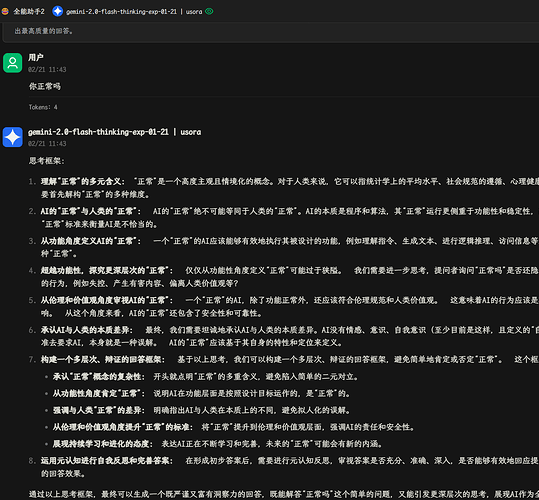Click list item 从功能角度定义AI的"正常"
The height and width of the screenshot is (500, 539).
(91, 241)
